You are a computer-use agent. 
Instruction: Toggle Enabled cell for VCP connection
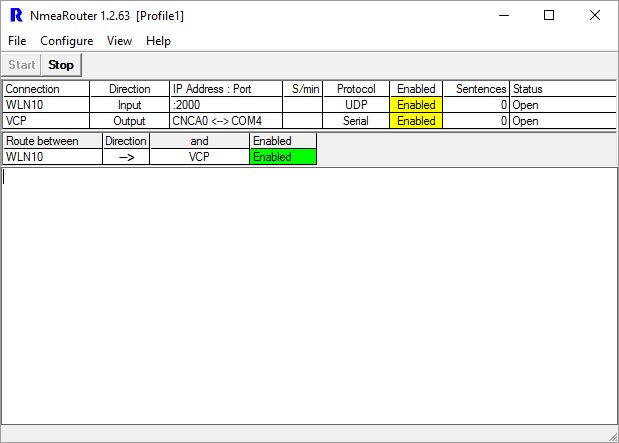416,121
